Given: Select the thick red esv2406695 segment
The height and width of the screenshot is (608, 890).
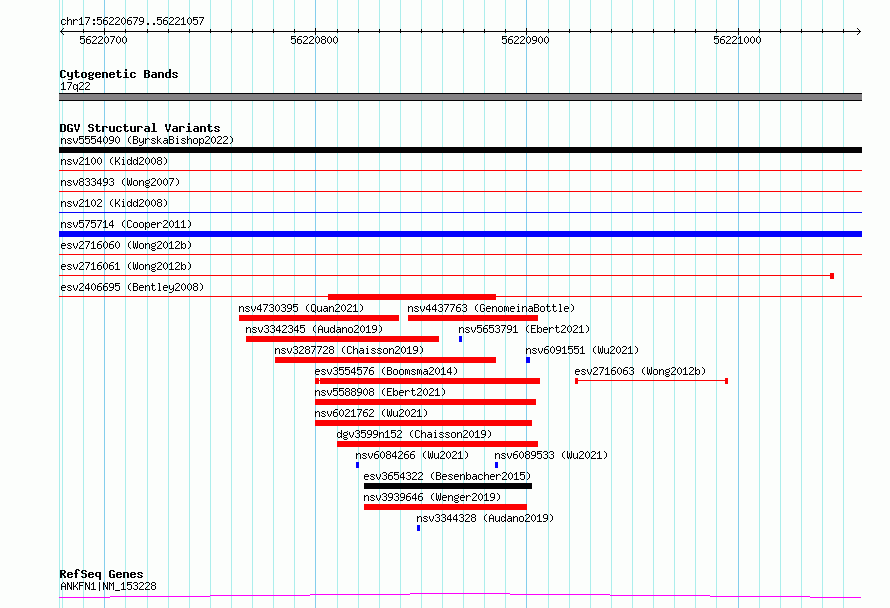Looking at the screenshot, I should [412, 297].
